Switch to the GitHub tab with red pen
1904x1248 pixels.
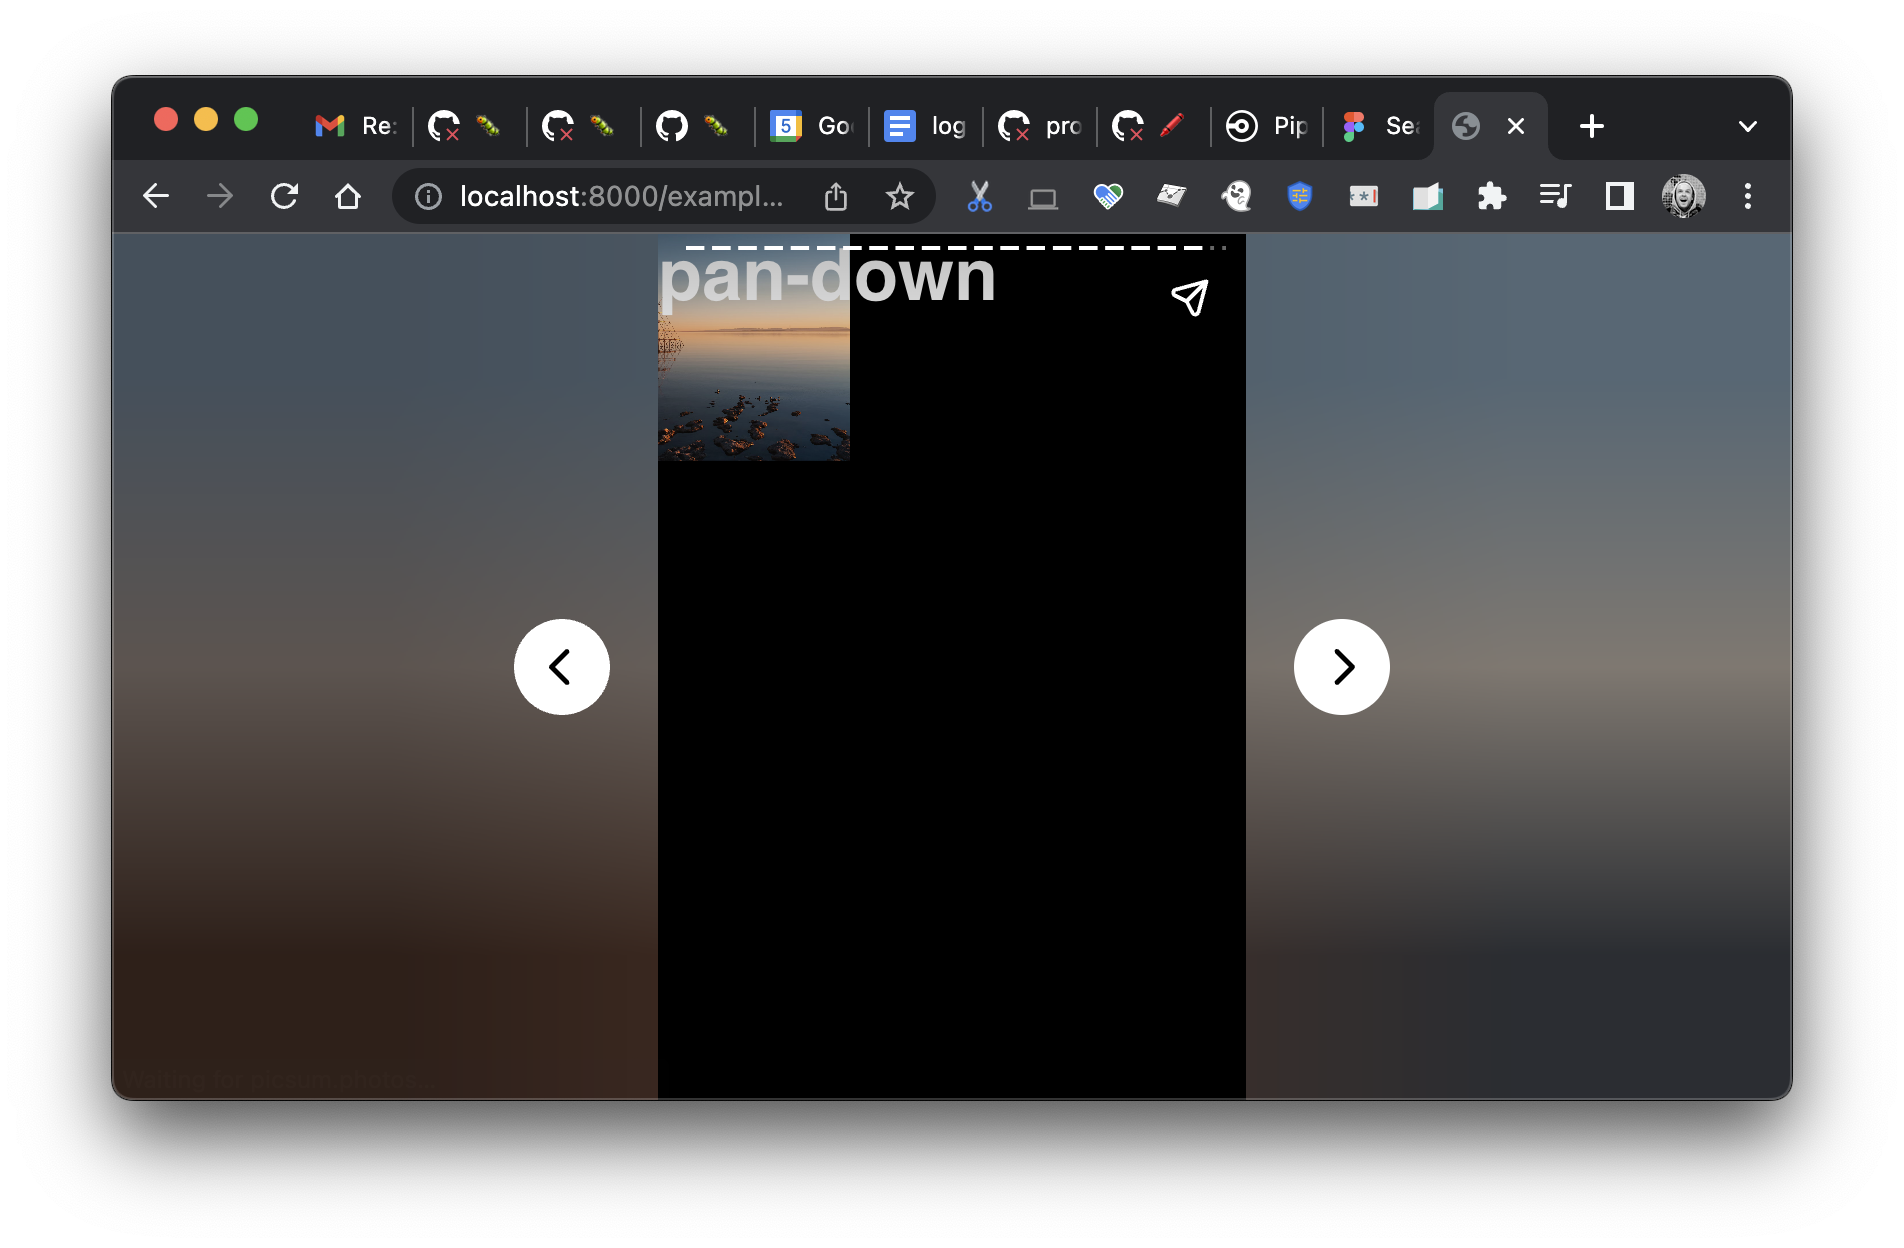click(1153, 126)
